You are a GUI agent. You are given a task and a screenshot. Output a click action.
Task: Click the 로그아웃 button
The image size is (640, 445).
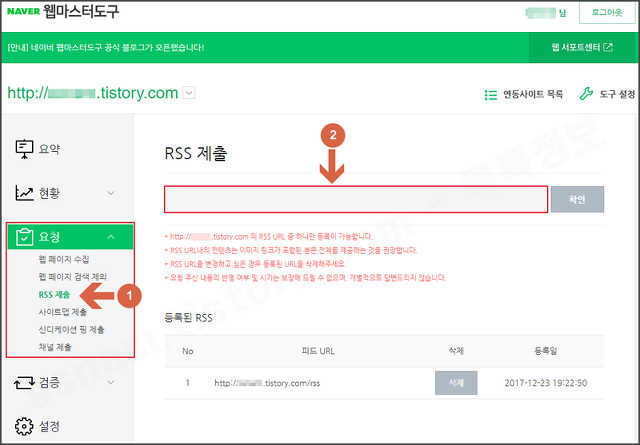(607, 13)
